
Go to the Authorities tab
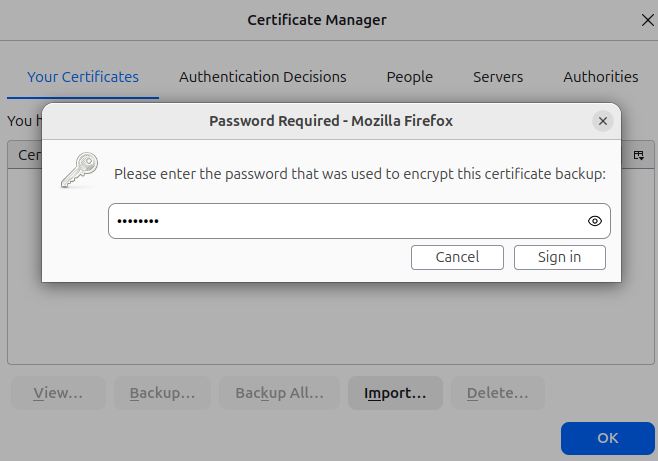(600, 77)
